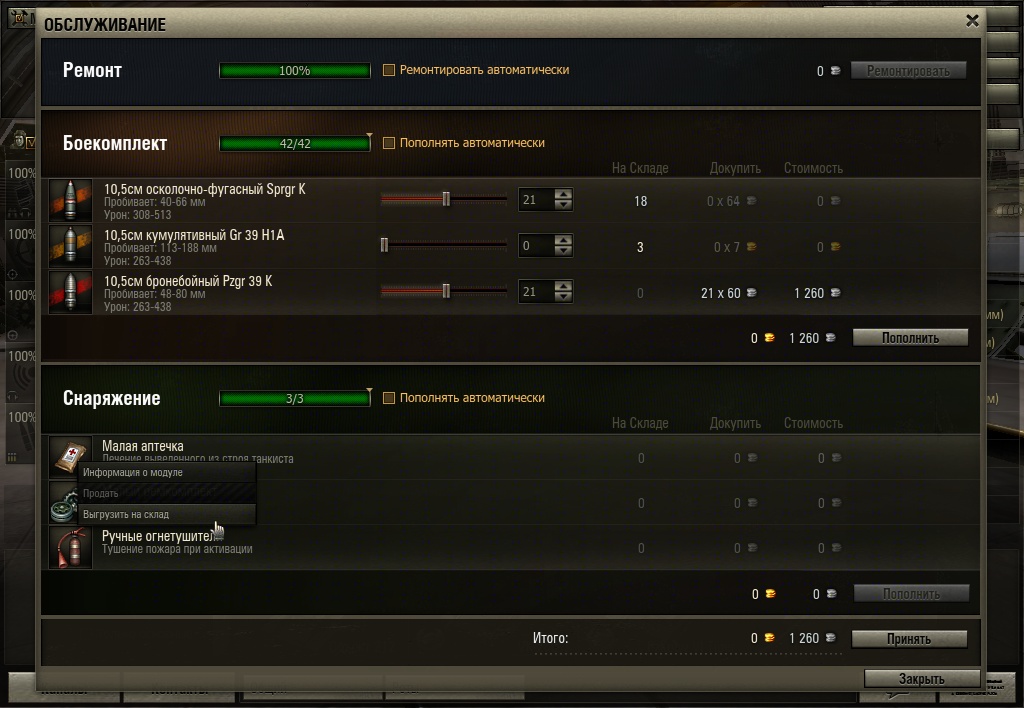1024x708 pixels.
Task: Click the Gr 39 H1A cumulative shell icon
Action: coord(71,246)
